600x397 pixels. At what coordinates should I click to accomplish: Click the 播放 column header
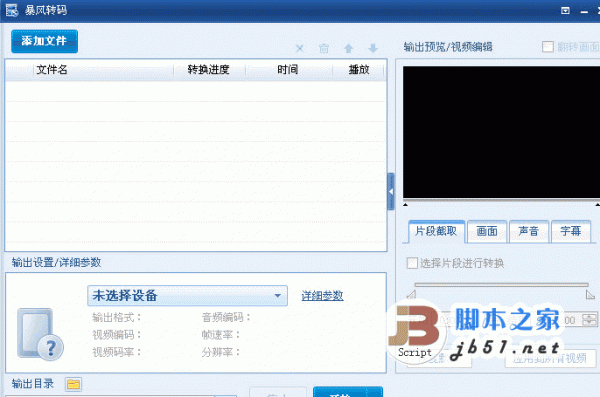point(359,70)
